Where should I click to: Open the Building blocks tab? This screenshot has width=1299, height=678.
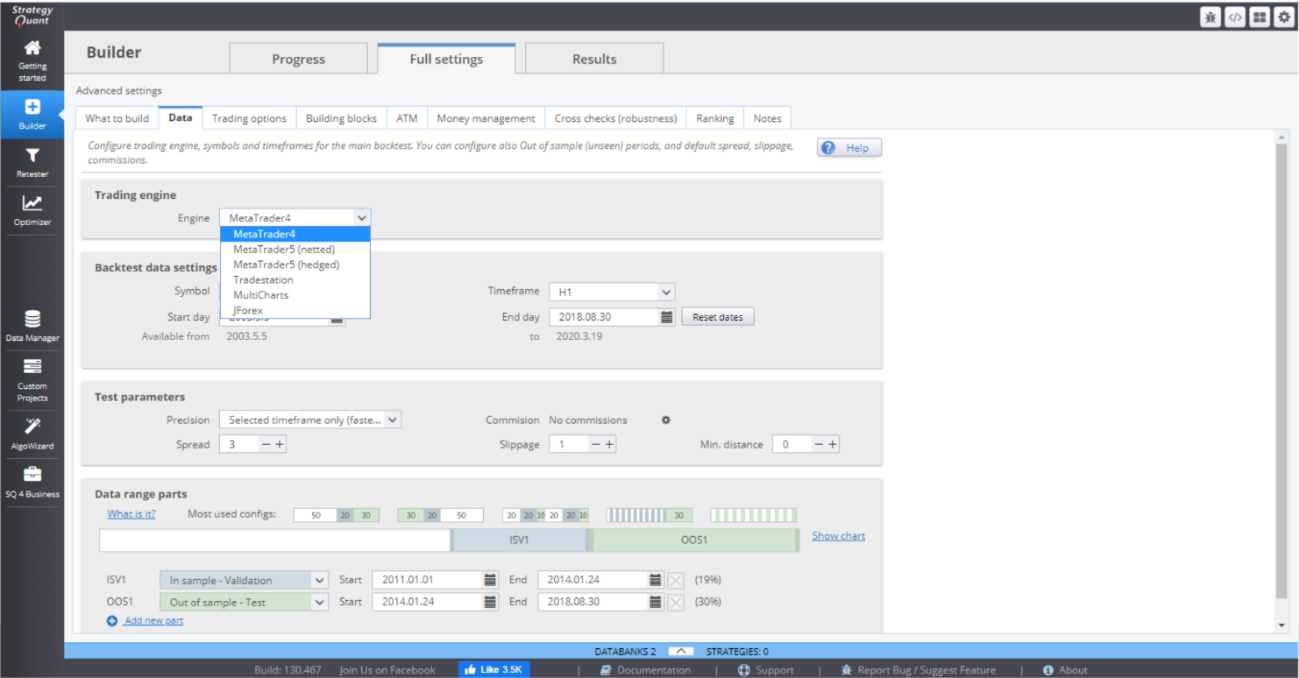[341, 118]
